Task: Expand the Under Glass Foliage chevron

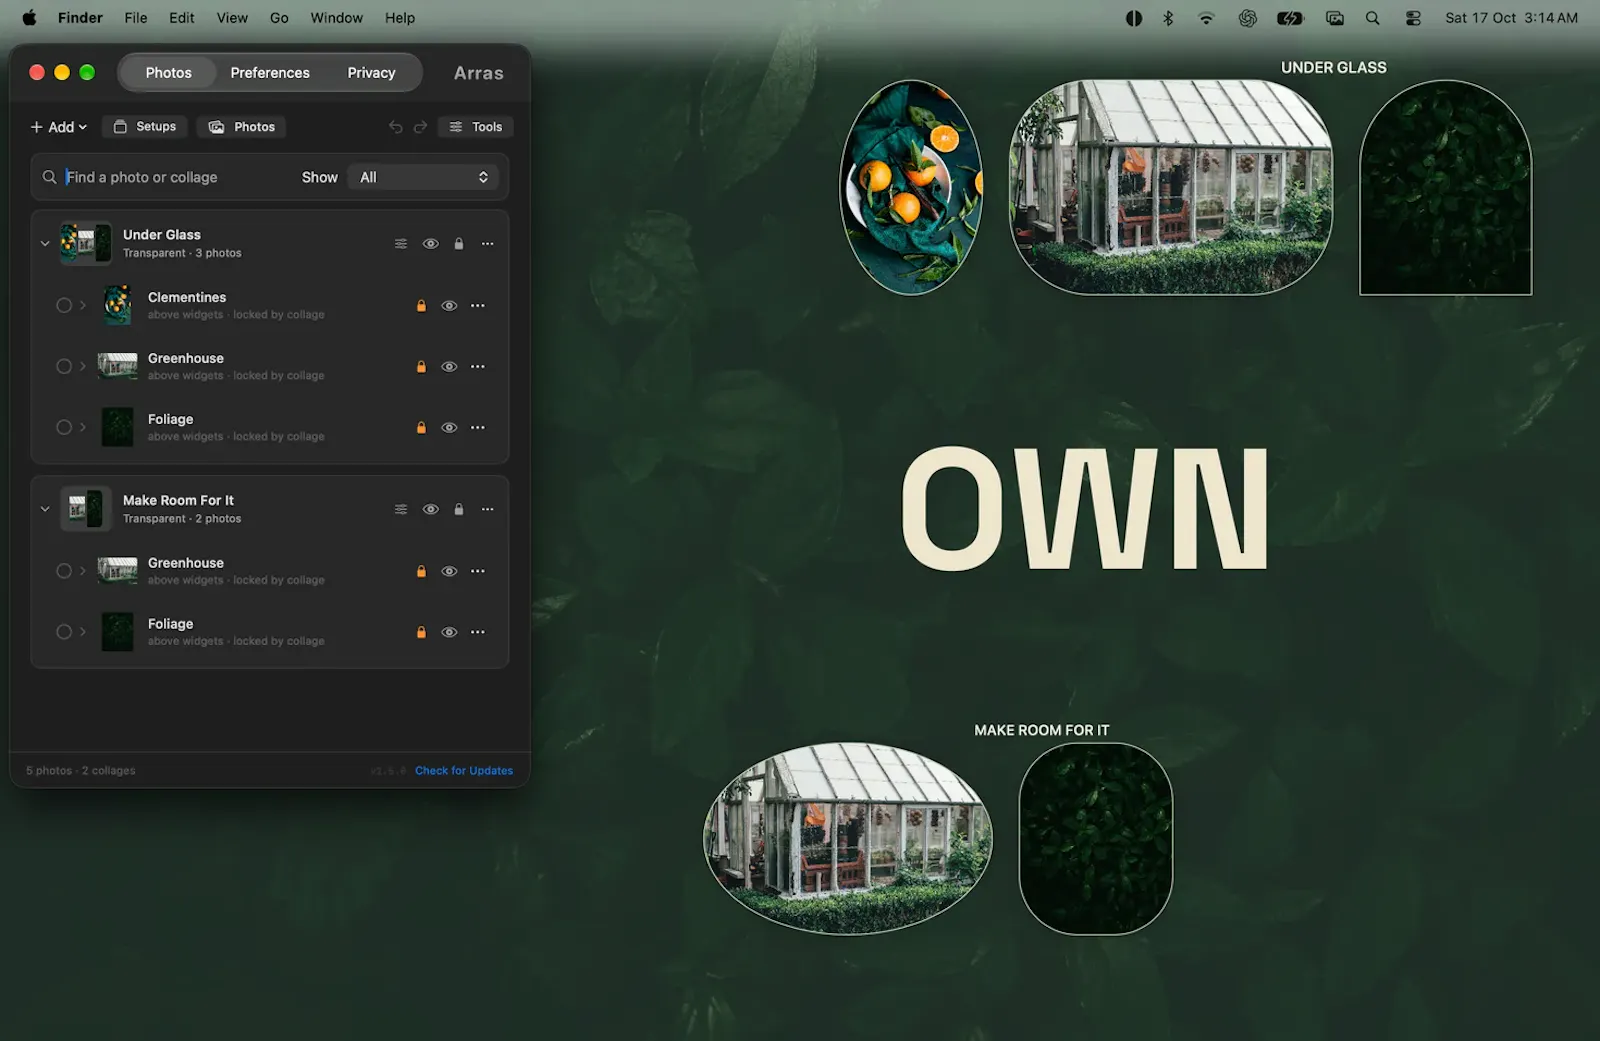Action: 83,428
